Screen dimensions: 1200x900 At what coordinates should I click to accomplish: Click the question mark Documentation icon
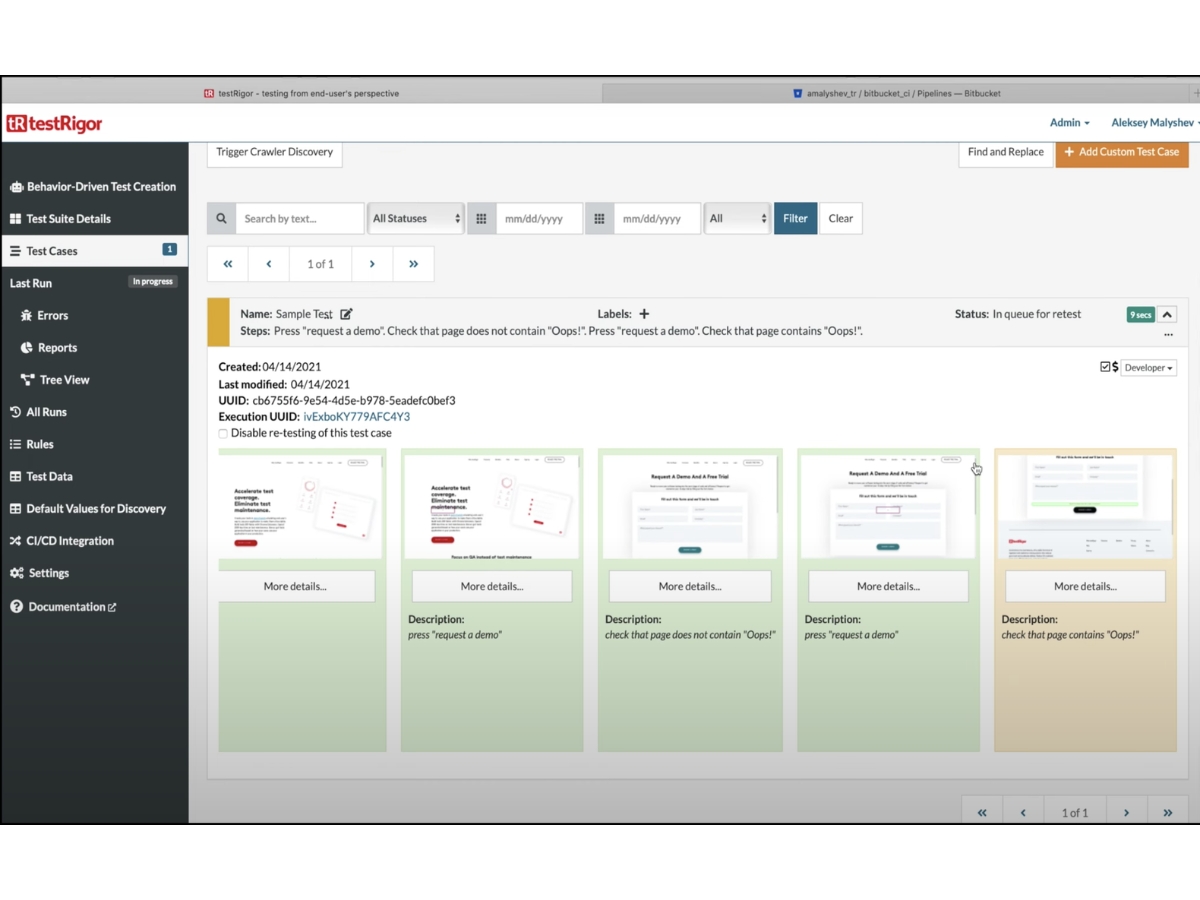click(x=16, y=607)
